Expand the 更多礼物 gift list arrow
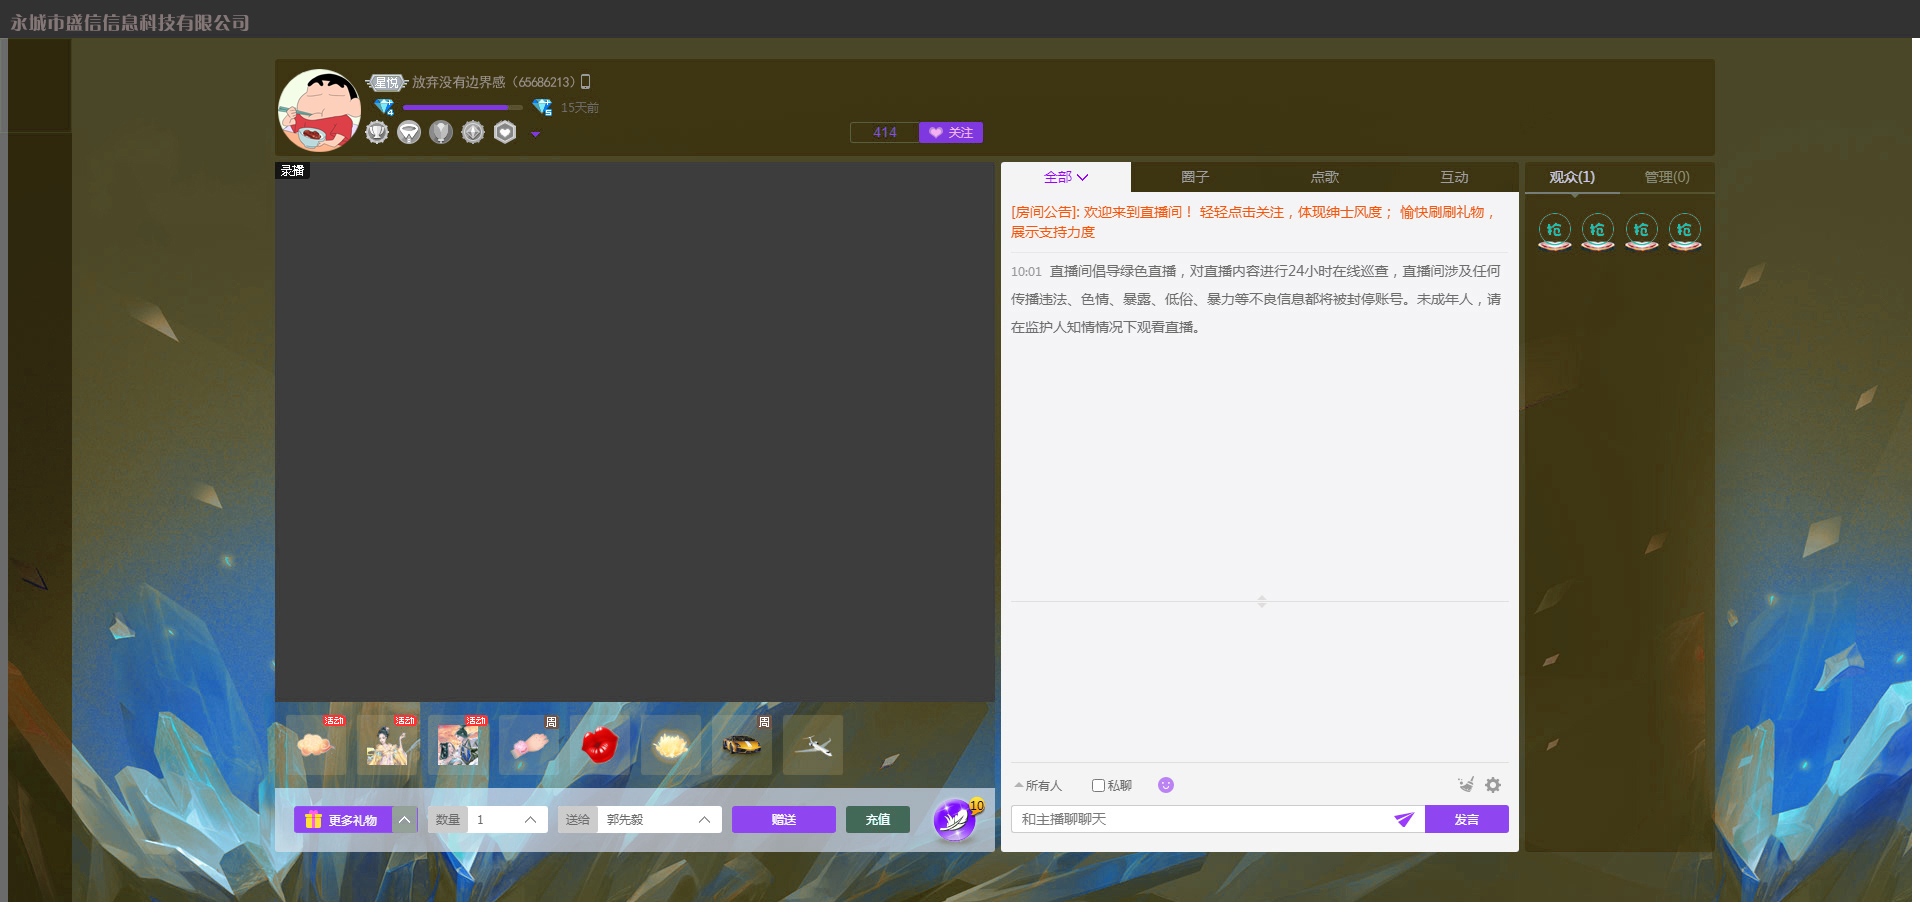The width and height of the screenshot is (1920, 902). coord(405,820)
